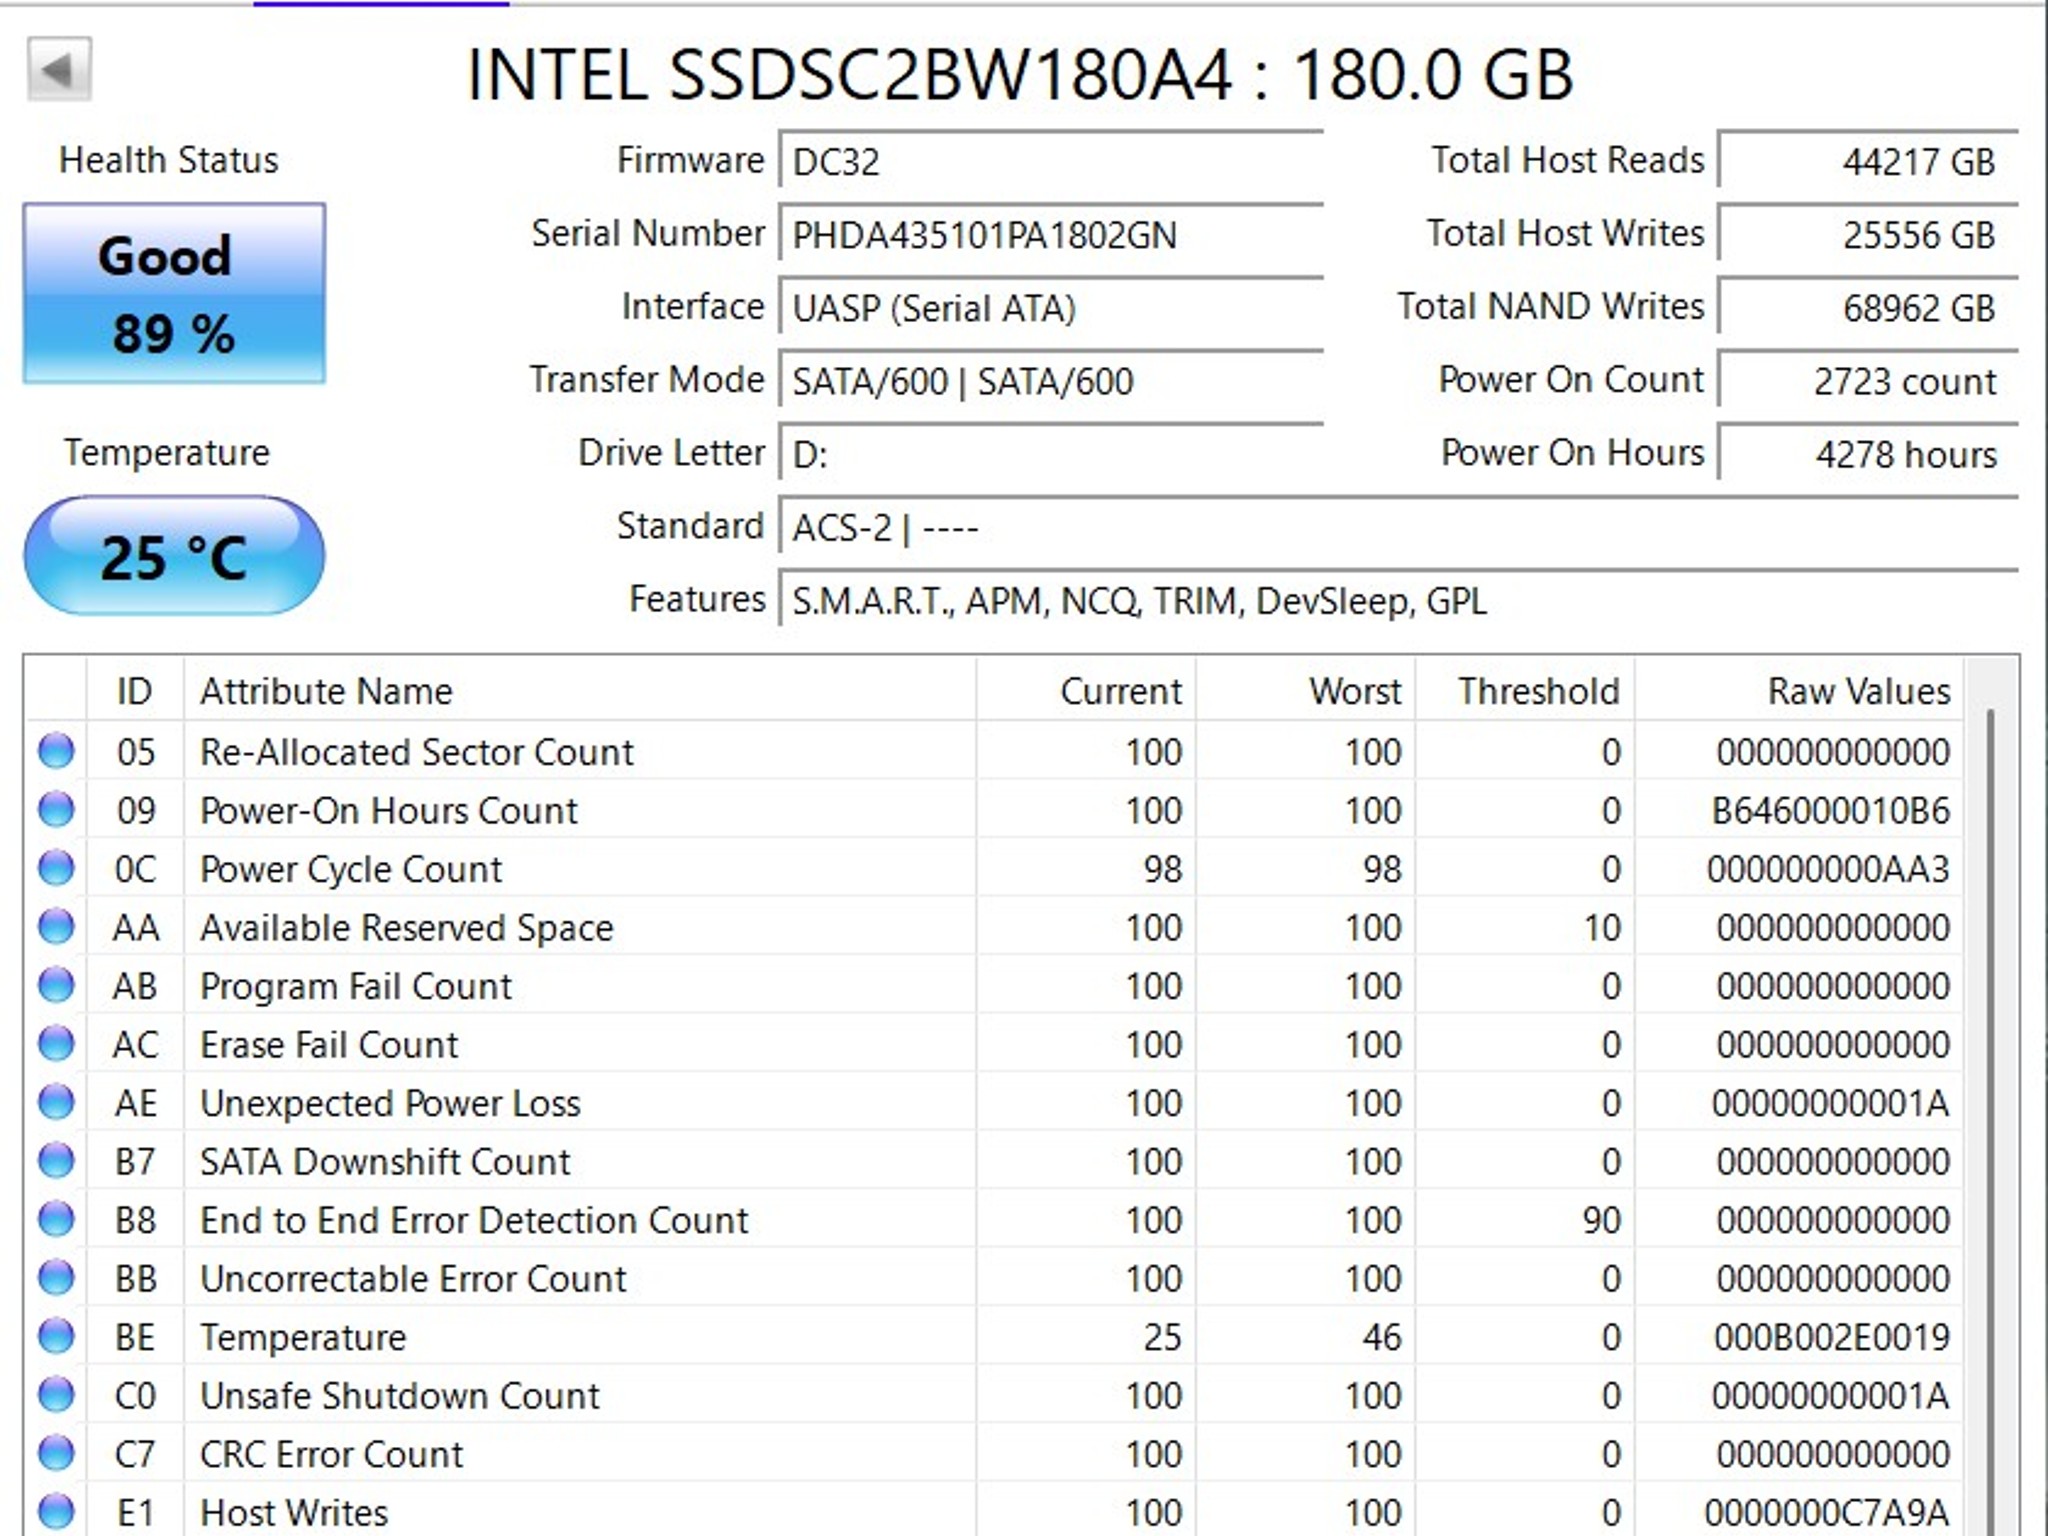The width and height of the screenshot is (2048, 1536).
Task: Click the Current column header
Action: (x=1086, y=691)
